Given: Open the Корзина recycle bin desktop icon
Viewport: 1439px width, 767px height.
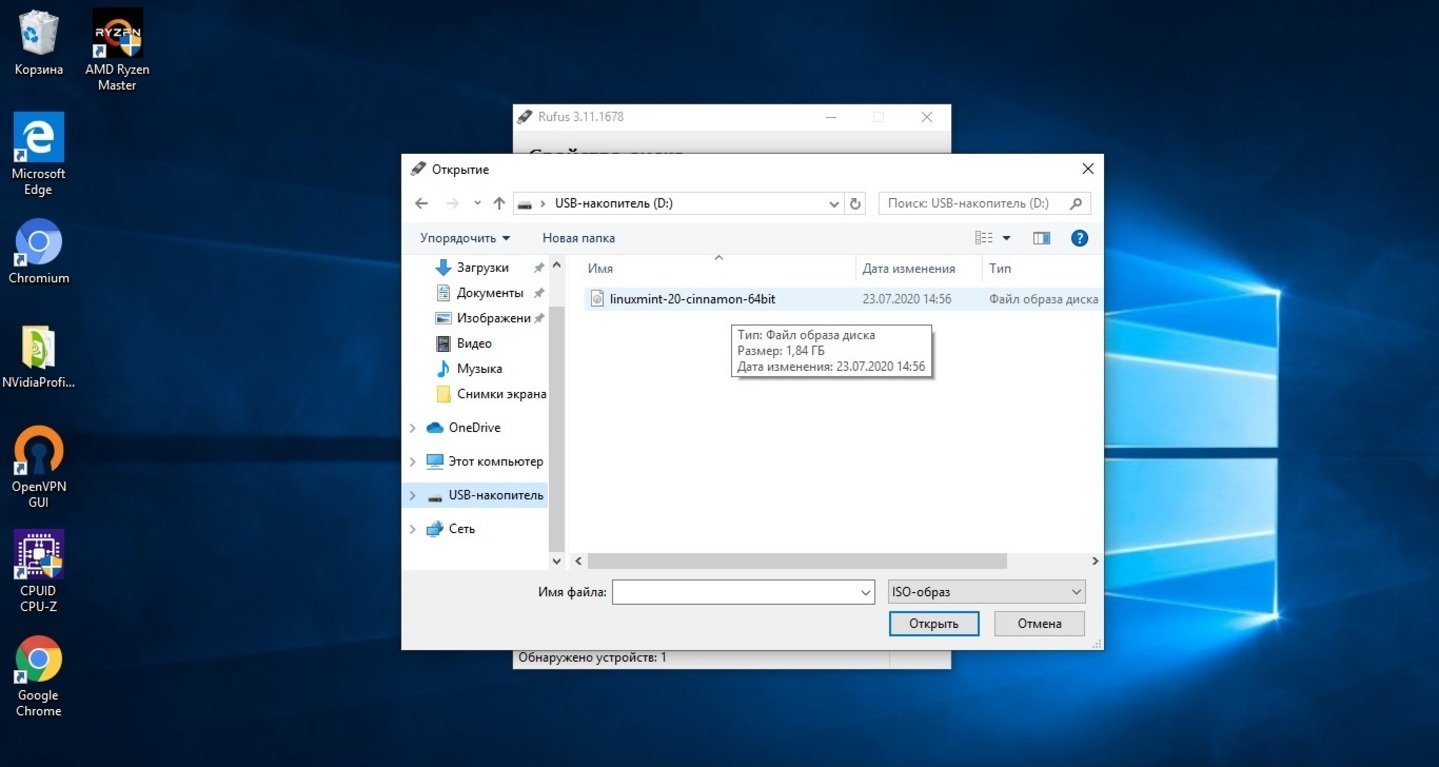Looking at the screenshot, I should pyautogui.click(x=38, y=43).
